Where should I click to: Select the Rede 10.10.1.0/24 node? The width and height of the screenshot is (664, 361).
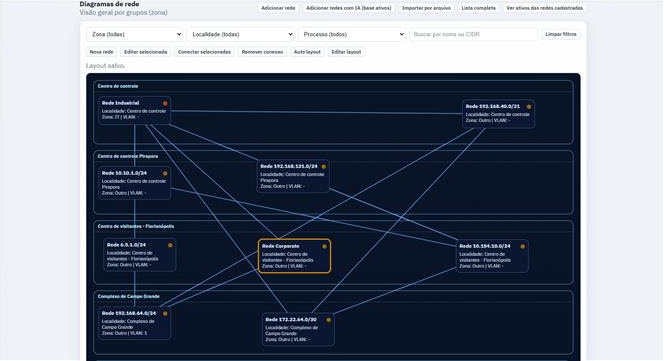(135, 183)
